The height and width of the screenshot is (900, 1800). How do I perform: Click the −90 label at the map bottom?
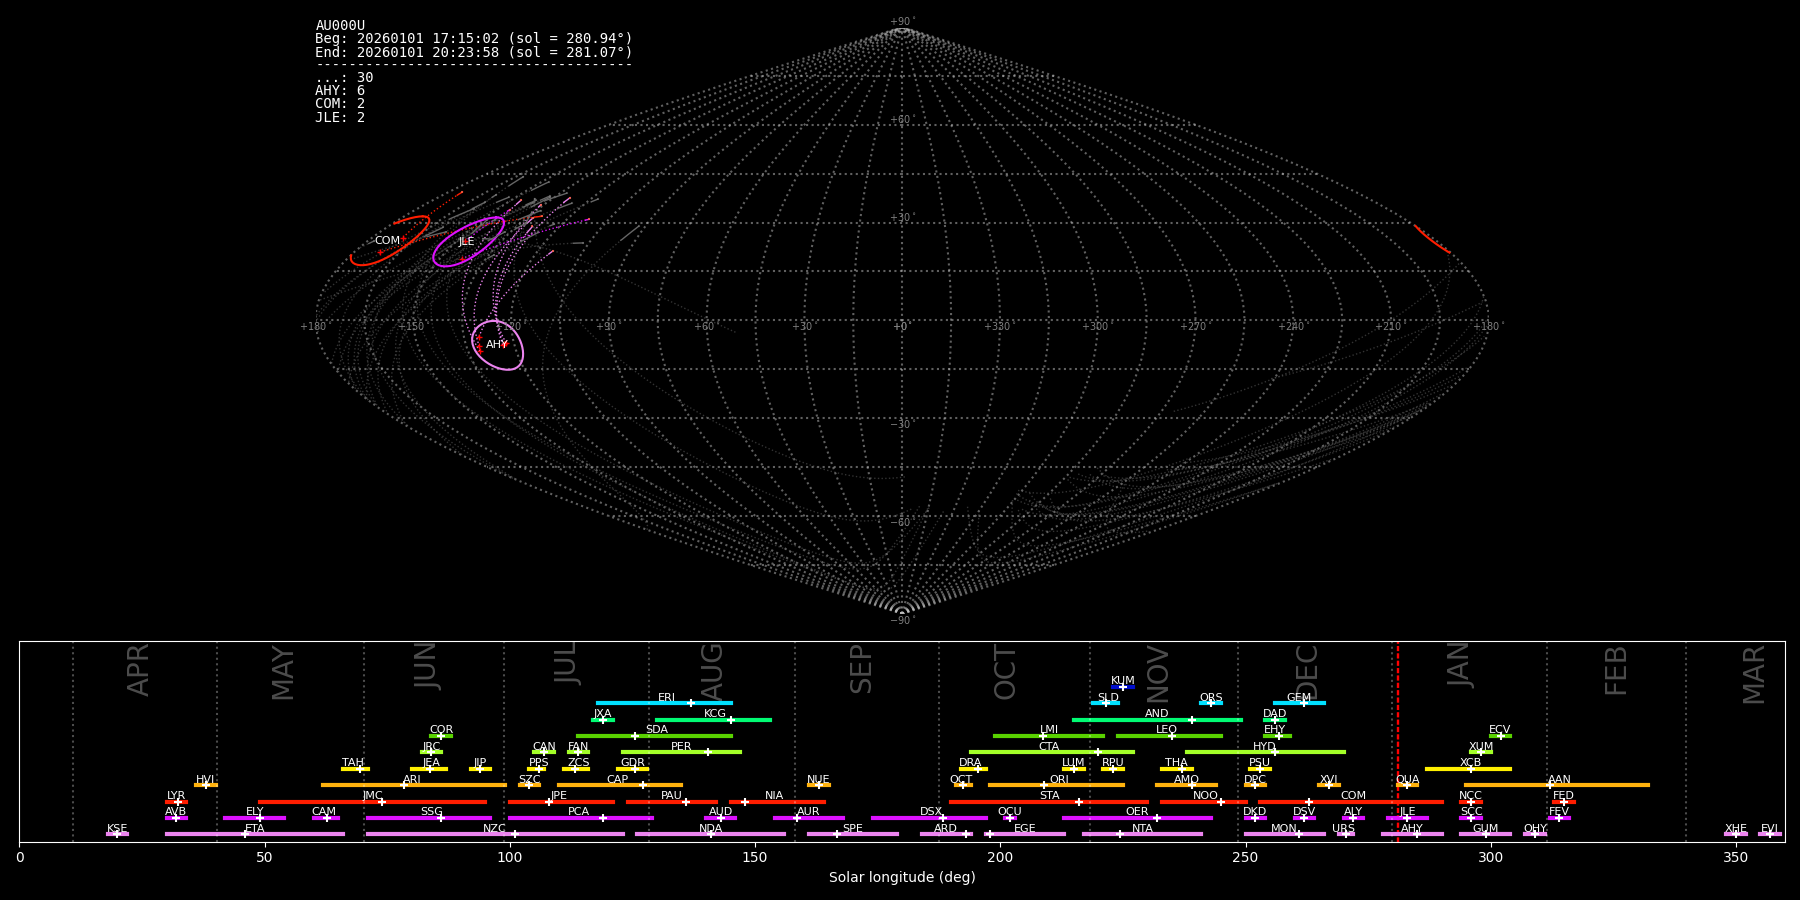(x=901, y=620)
